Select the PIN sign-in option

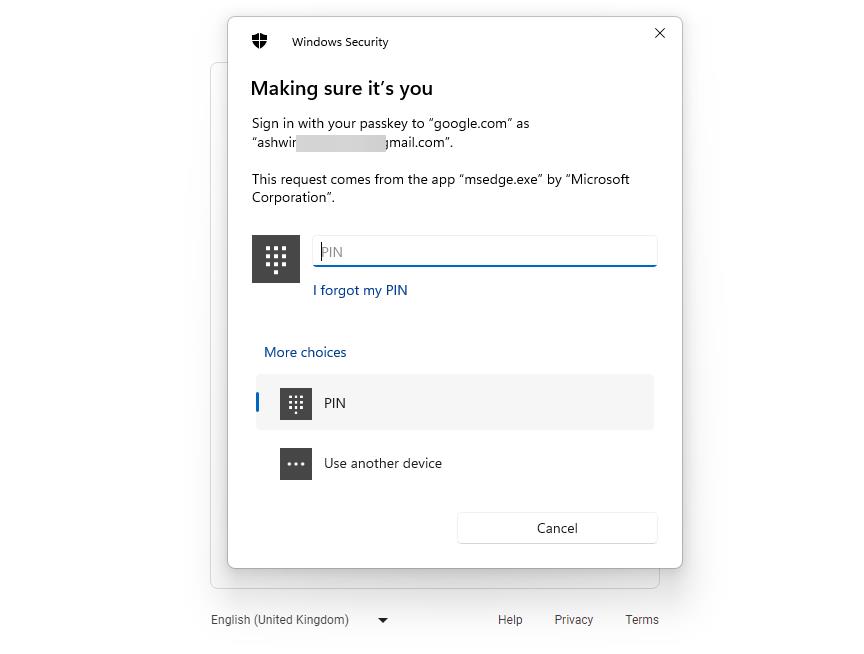click(455, 403)
